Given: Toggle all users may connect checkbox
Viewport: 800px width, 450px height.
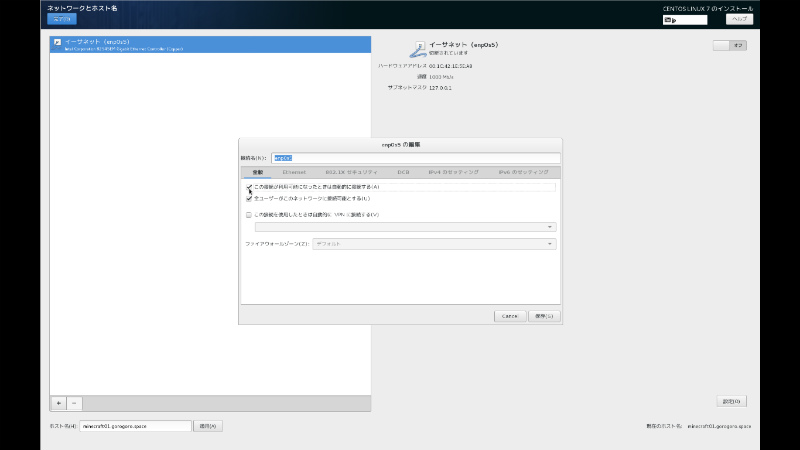Looking at the screenshot, I should (x=249, y=198).
